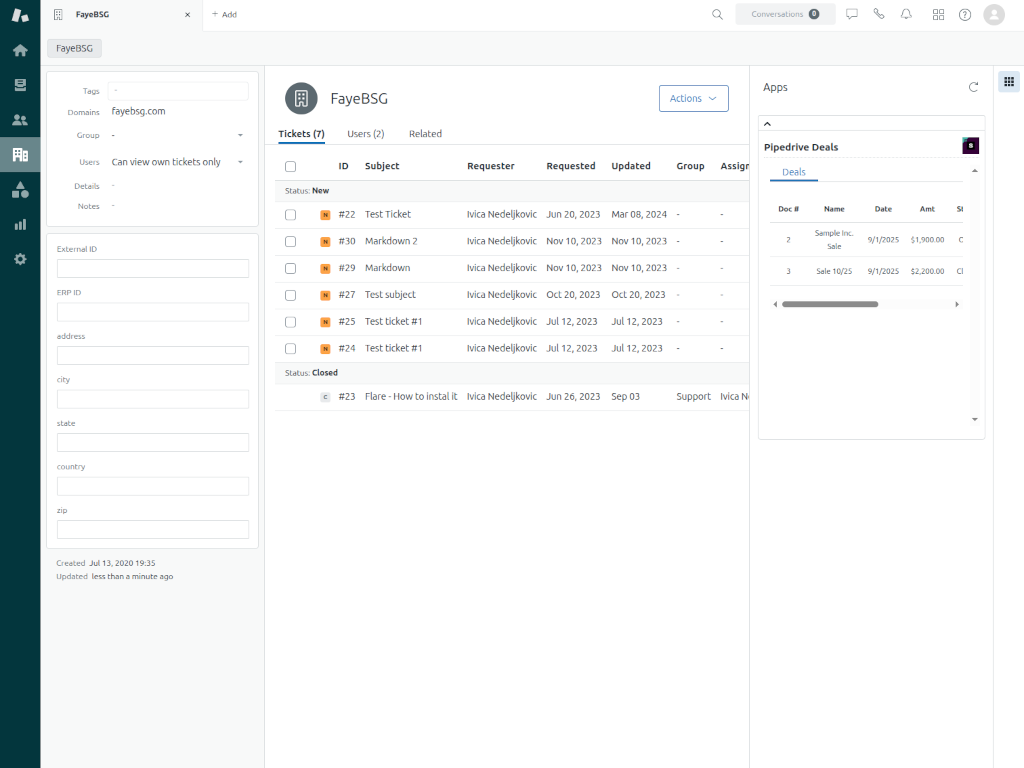The width and height of the screenshot is (1024, 768).
Task: Open notifications via the bell icon
Action: tap(906, 14)
